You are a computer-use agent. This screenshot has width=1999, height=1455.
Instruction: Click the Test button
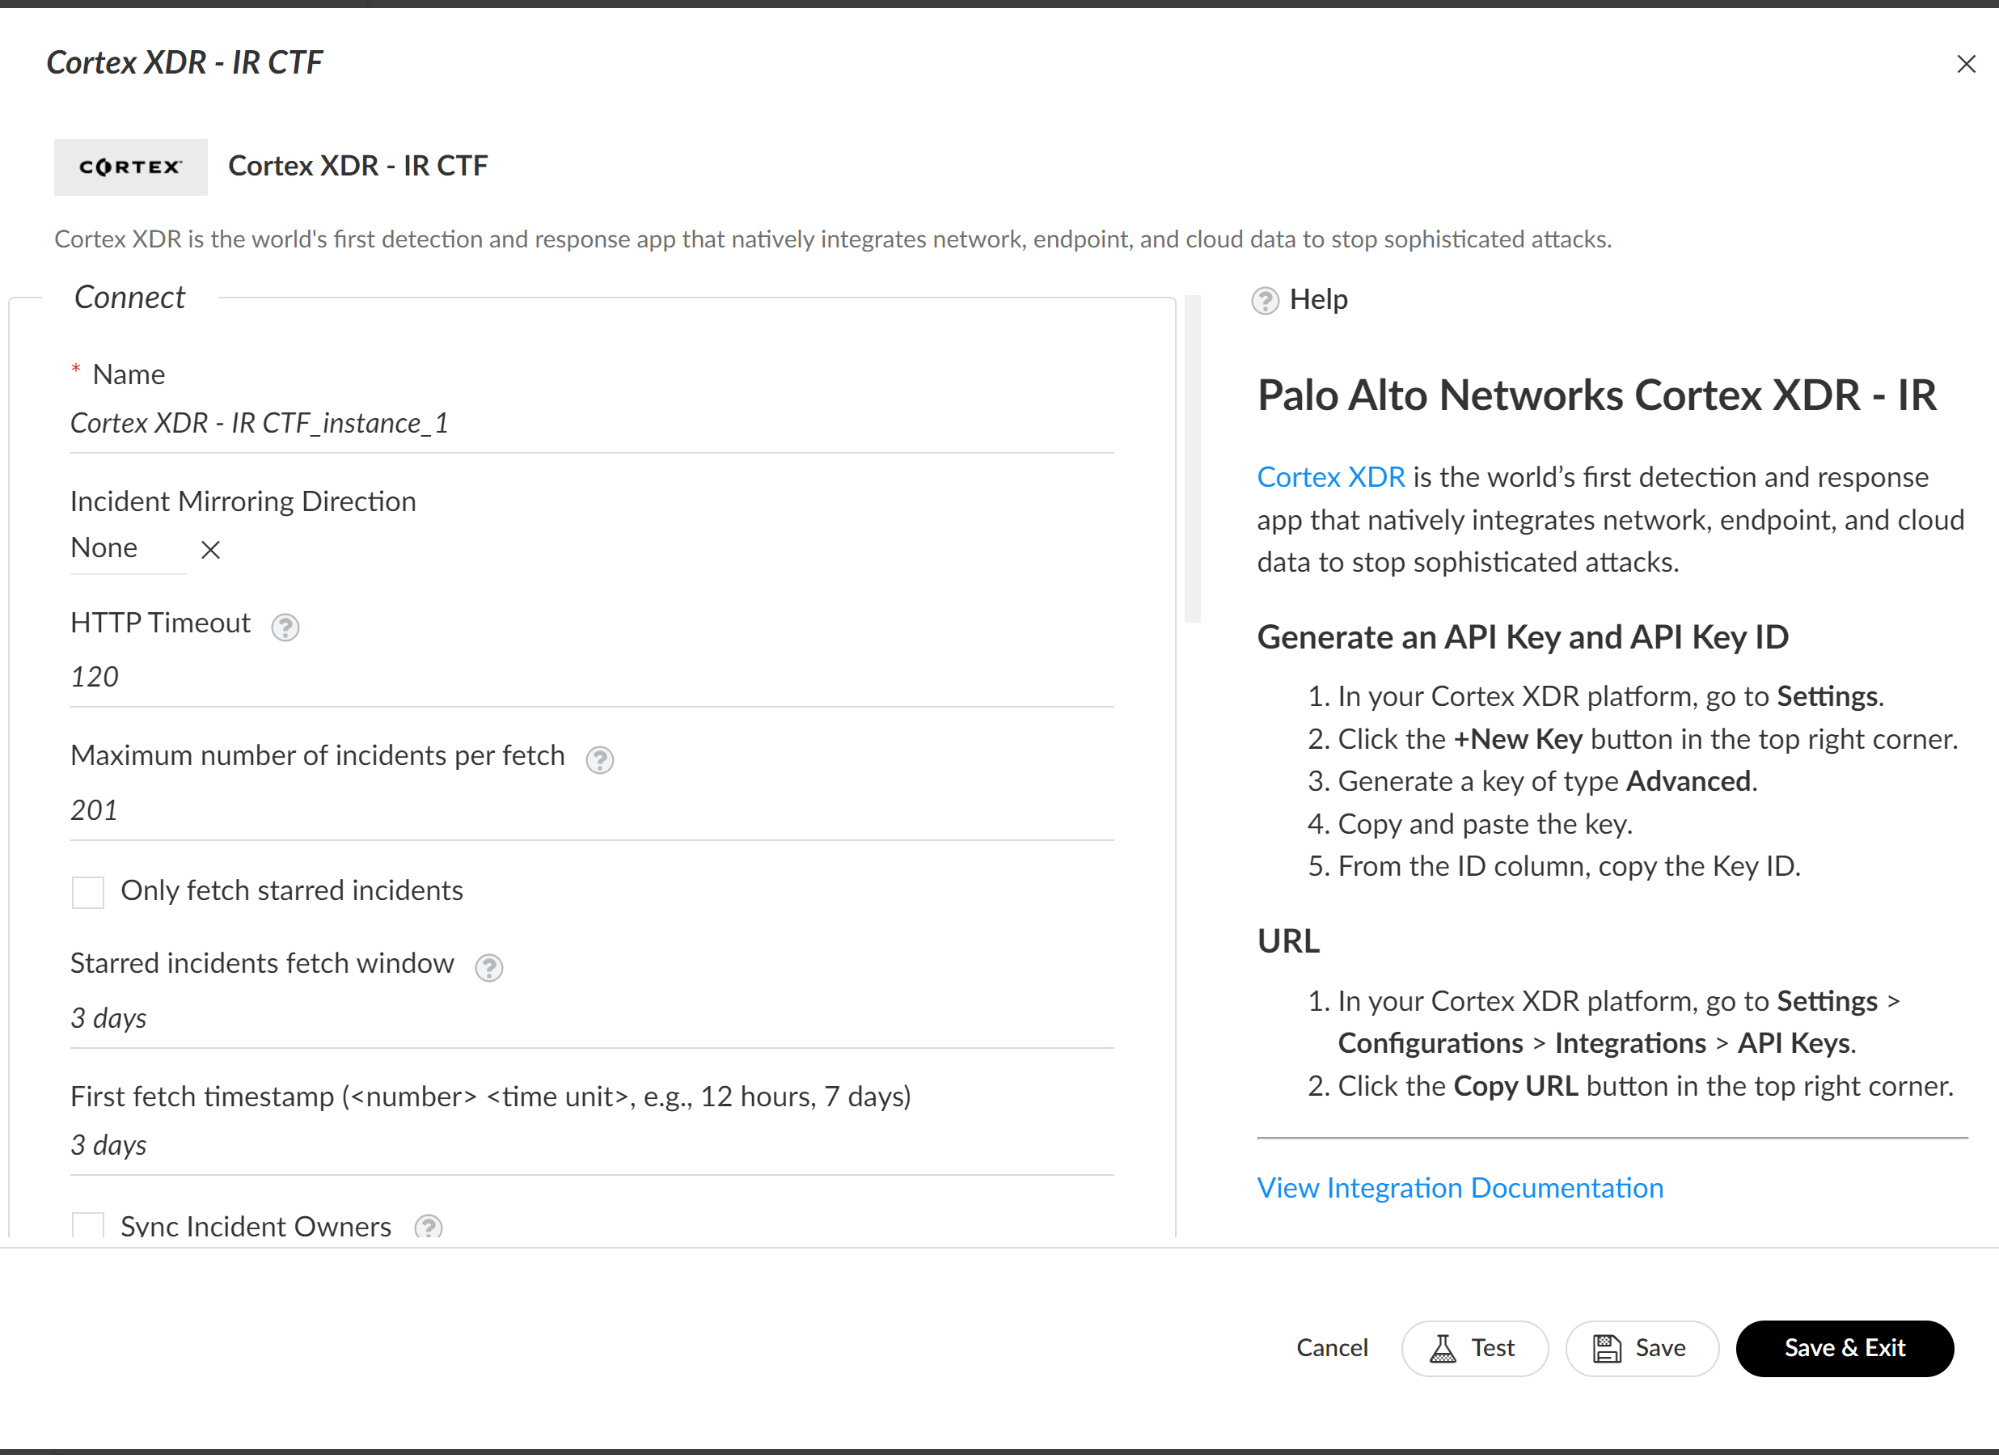pos(1474,1348)
